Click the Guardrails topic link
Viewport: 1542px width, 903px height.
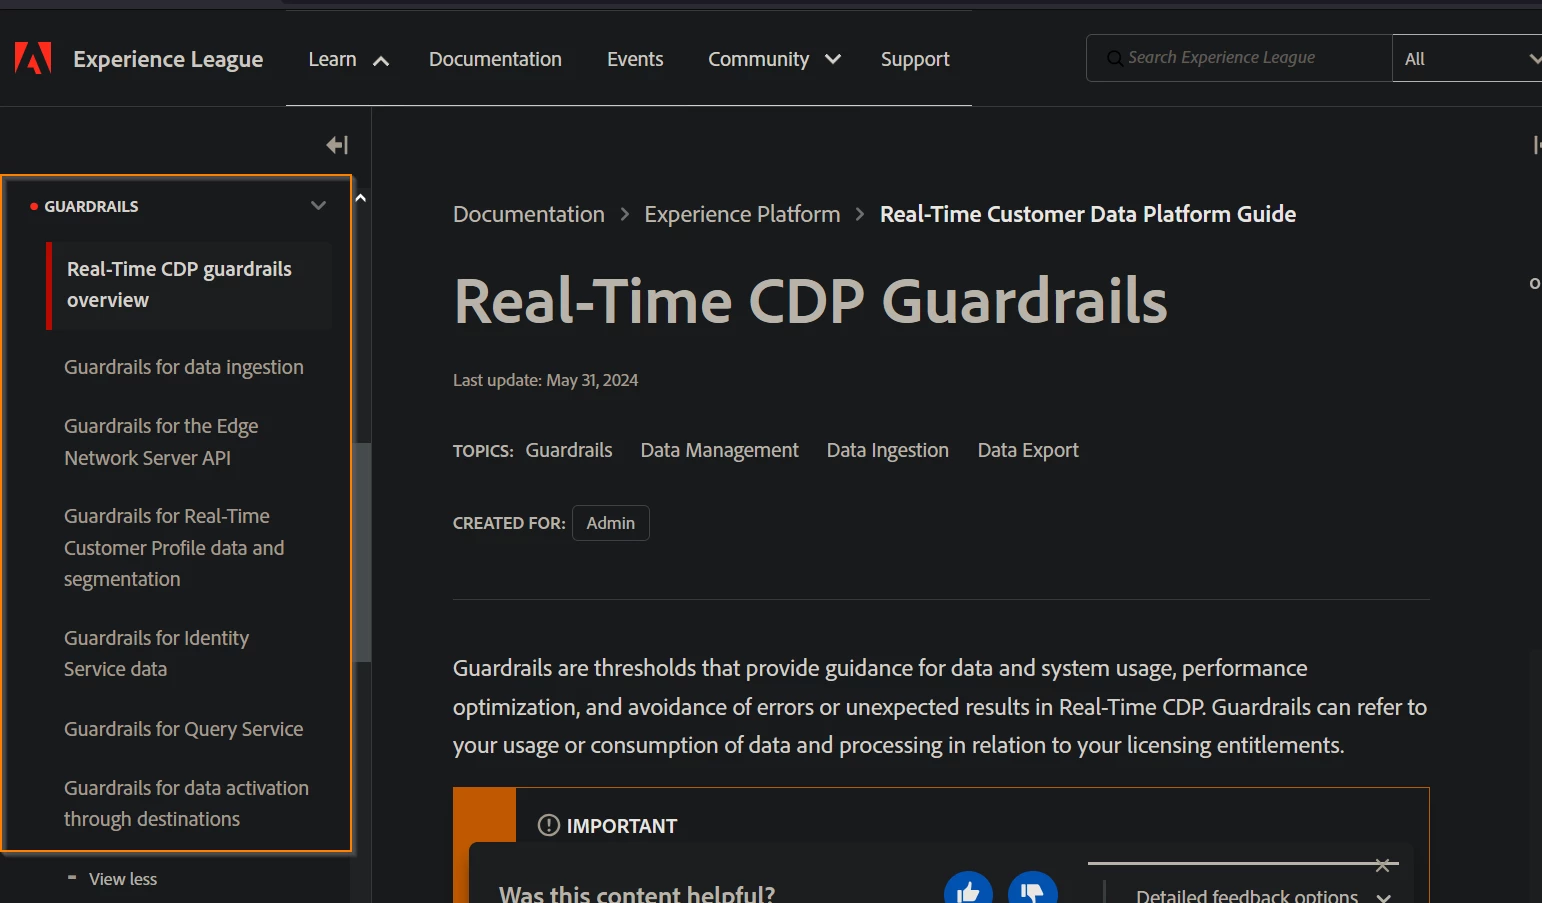point(569,450)
